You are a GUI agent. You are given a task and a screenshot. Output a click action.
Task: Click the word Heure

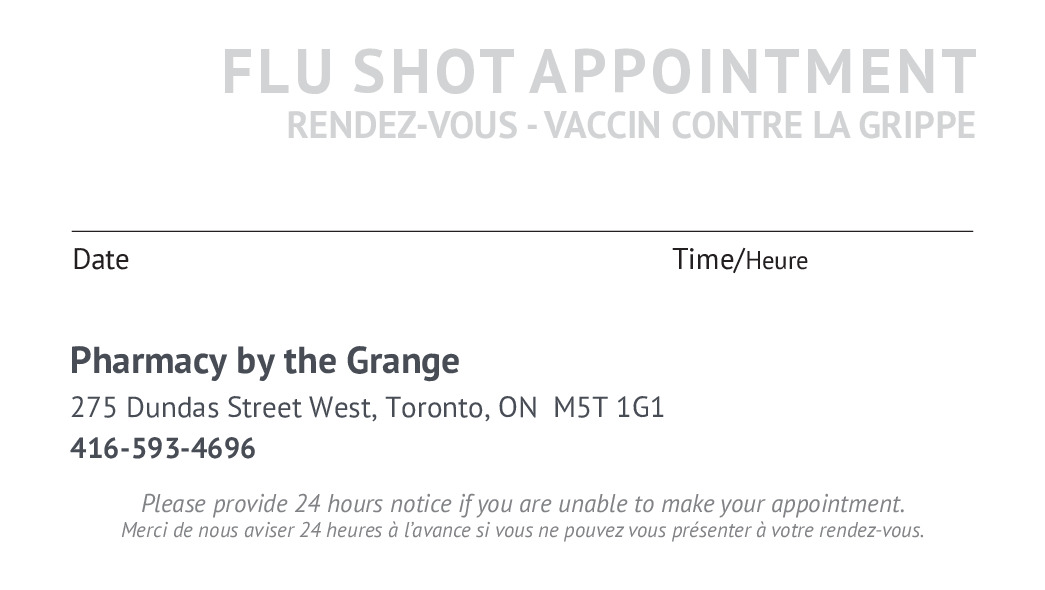pyautogui.click(x=777, y=262)
